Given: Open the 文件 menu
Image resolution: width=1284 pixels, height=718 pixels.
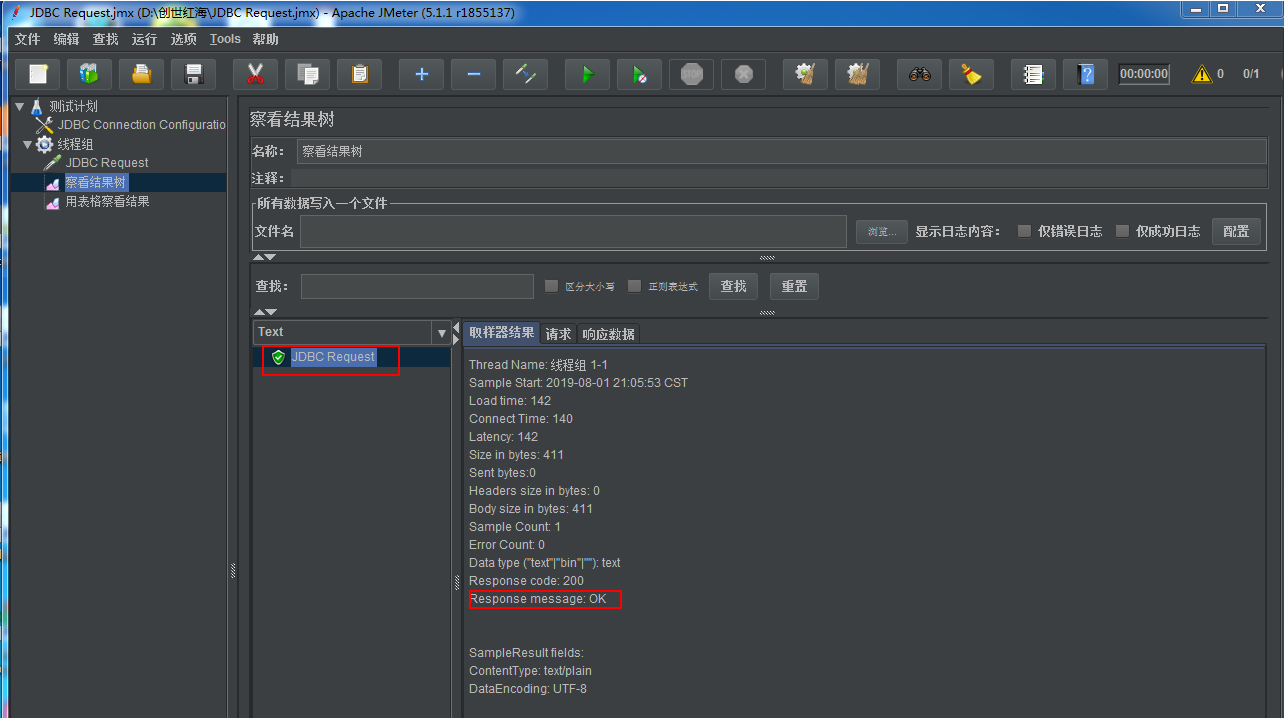Looking at the screenshot, I should (27, 39).
